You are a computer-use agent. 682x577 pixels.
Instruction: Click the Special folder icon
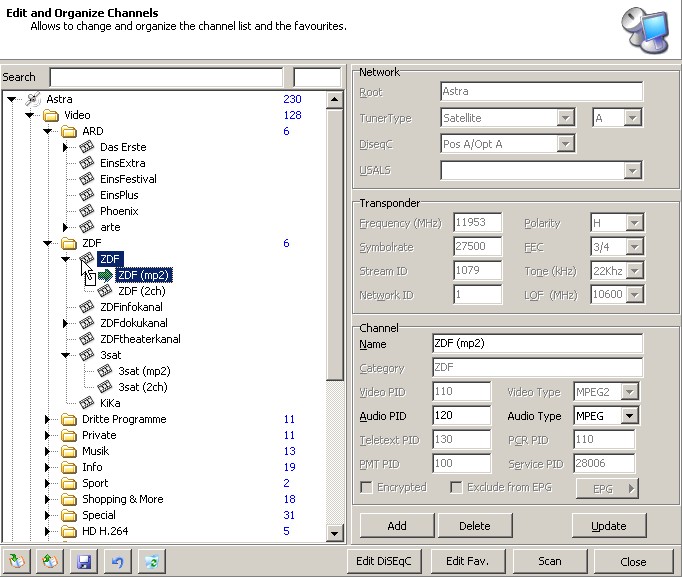click(x=69, y=515)
